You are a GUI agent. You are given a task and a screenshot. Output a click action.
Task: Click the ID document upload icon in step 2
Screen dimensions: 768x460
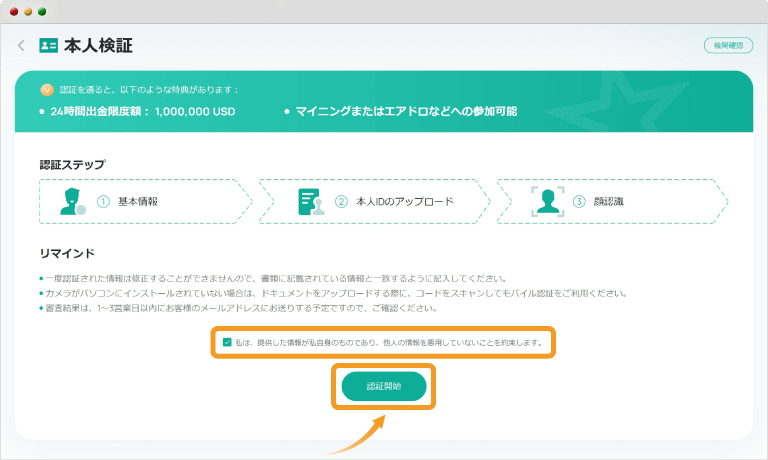pyautogui.click(x=312, y=201)
